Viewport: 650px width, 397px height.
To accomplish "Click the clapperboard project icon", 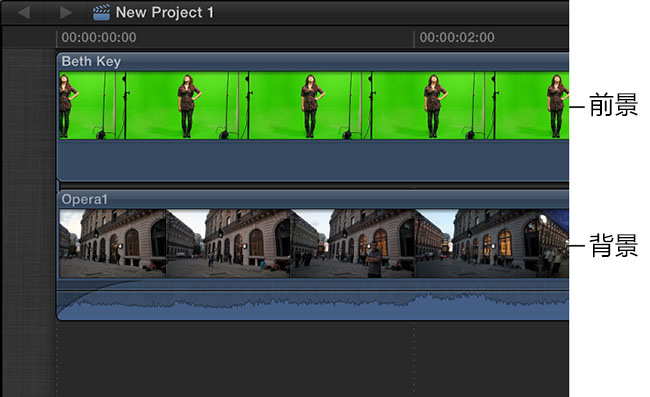I will coord(102,12).
